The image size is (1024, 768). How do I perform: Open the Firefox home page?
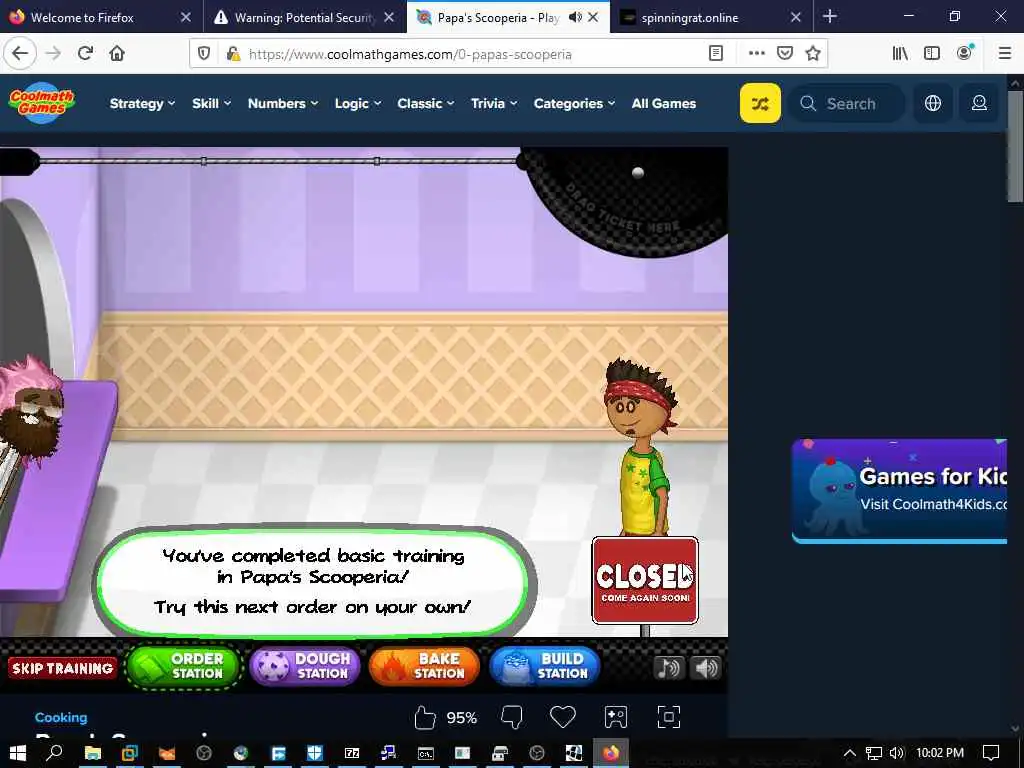point(117,54)
